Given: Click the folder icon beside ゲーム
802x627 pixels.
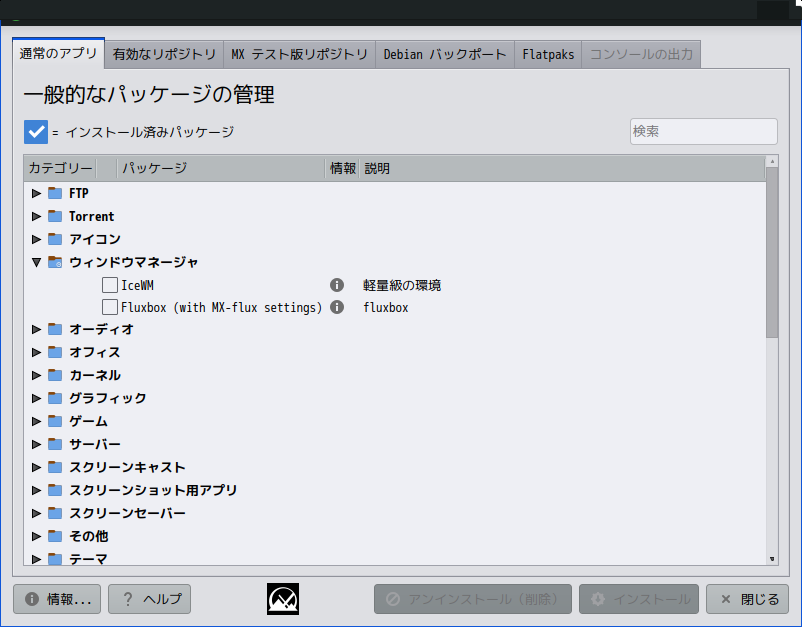Looking at the screenshot, I should (54, 421).
